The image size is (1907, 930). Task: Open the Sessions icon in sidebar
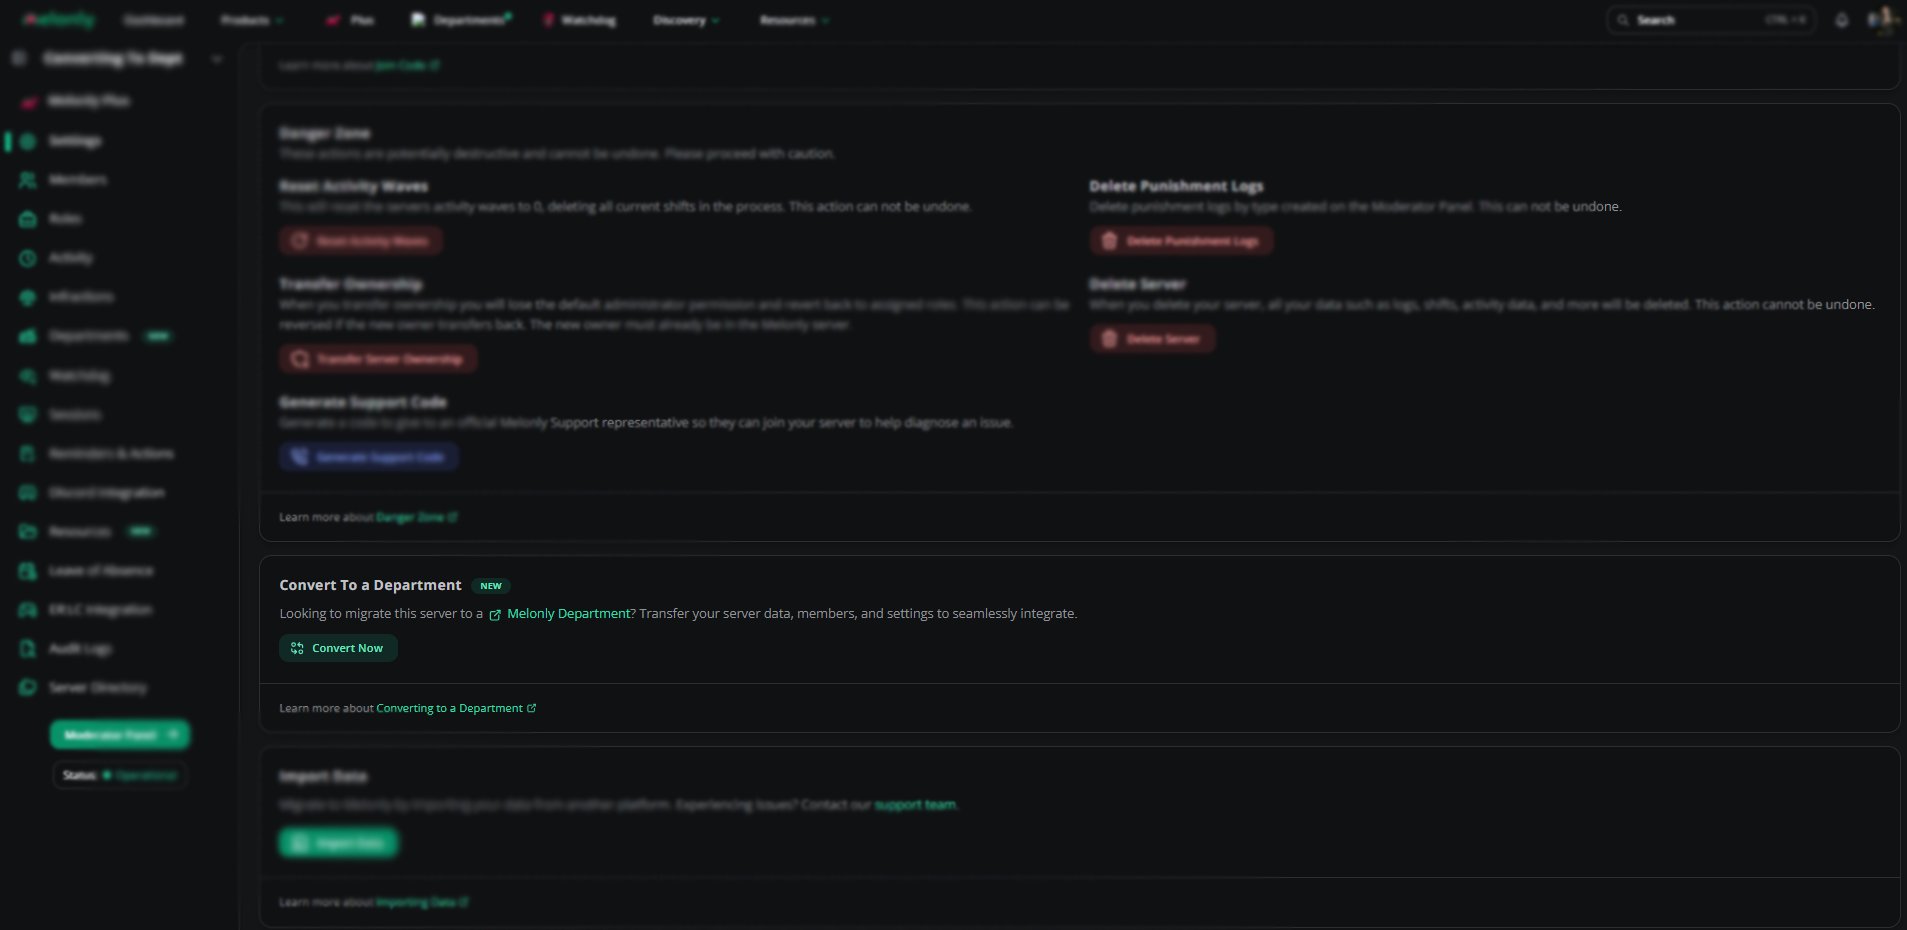[x=28, y=414]
